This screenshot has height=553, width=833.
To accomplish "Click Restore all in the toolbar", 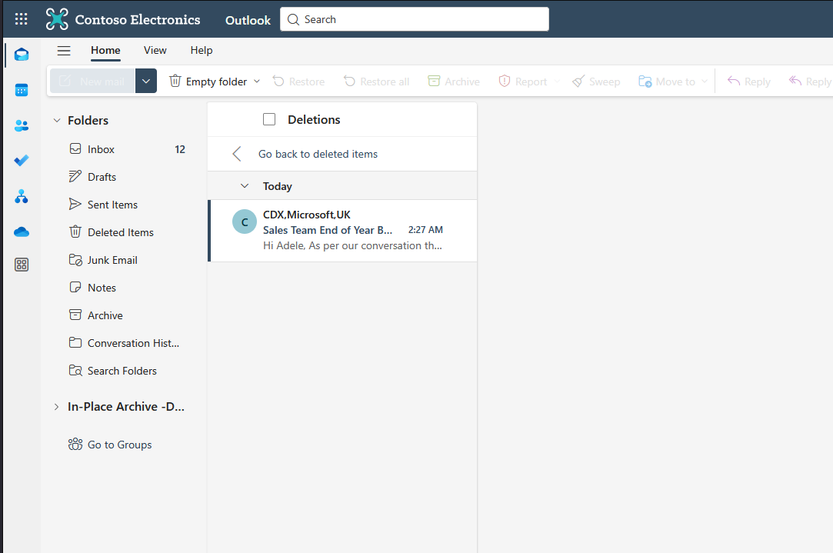I will 376,81.
